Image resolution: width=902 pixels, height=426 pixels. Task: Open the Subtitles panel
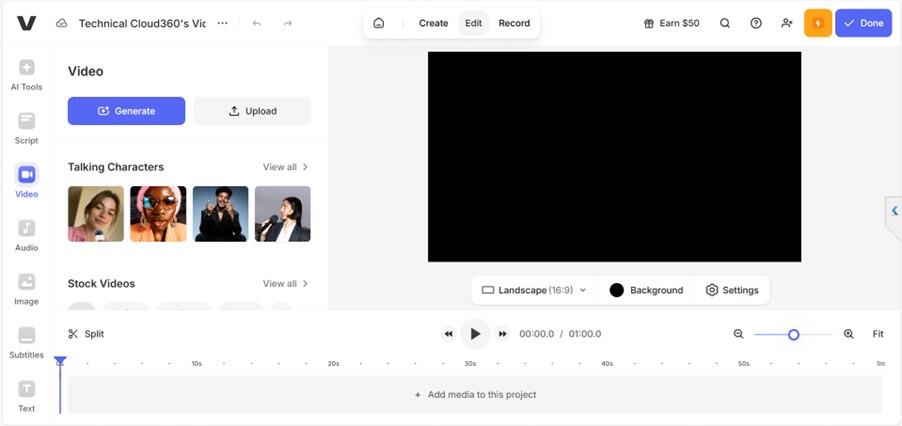[26, 343]
